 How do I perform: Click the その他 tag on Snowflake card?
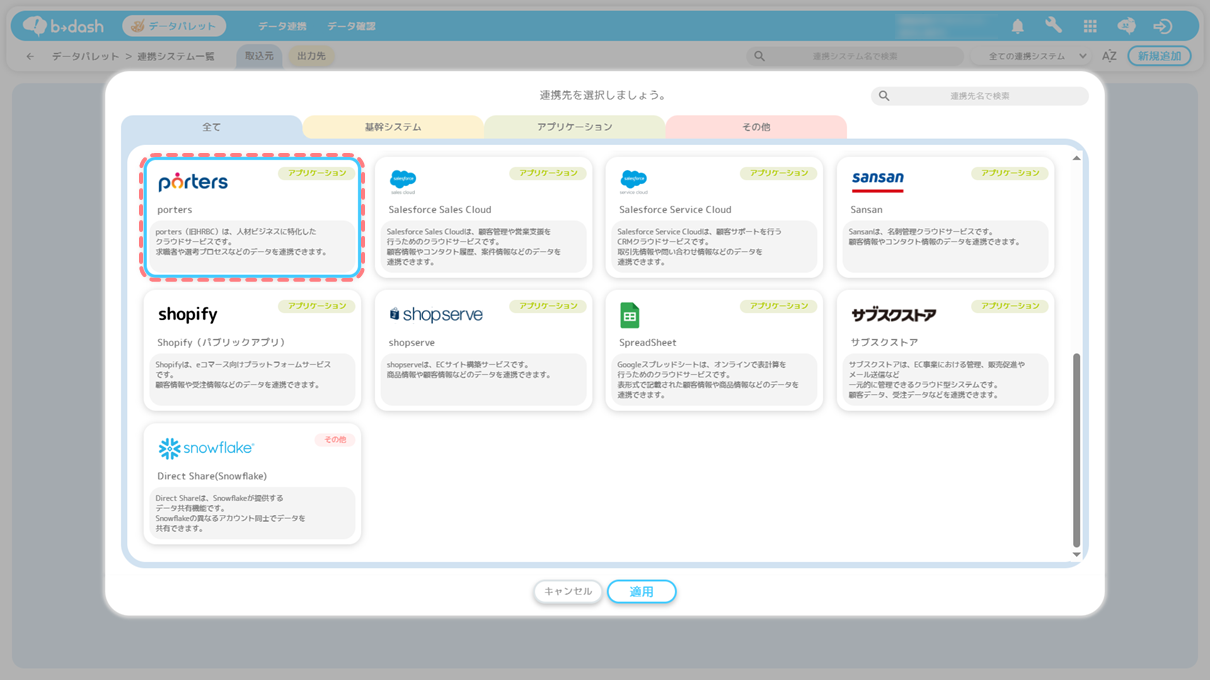coord(334,440)
